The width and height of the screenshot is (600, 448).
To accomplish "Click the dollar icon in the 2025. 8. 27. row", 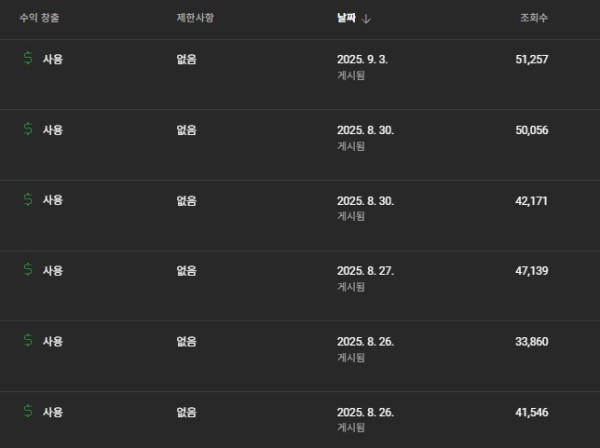I will 28,270.
